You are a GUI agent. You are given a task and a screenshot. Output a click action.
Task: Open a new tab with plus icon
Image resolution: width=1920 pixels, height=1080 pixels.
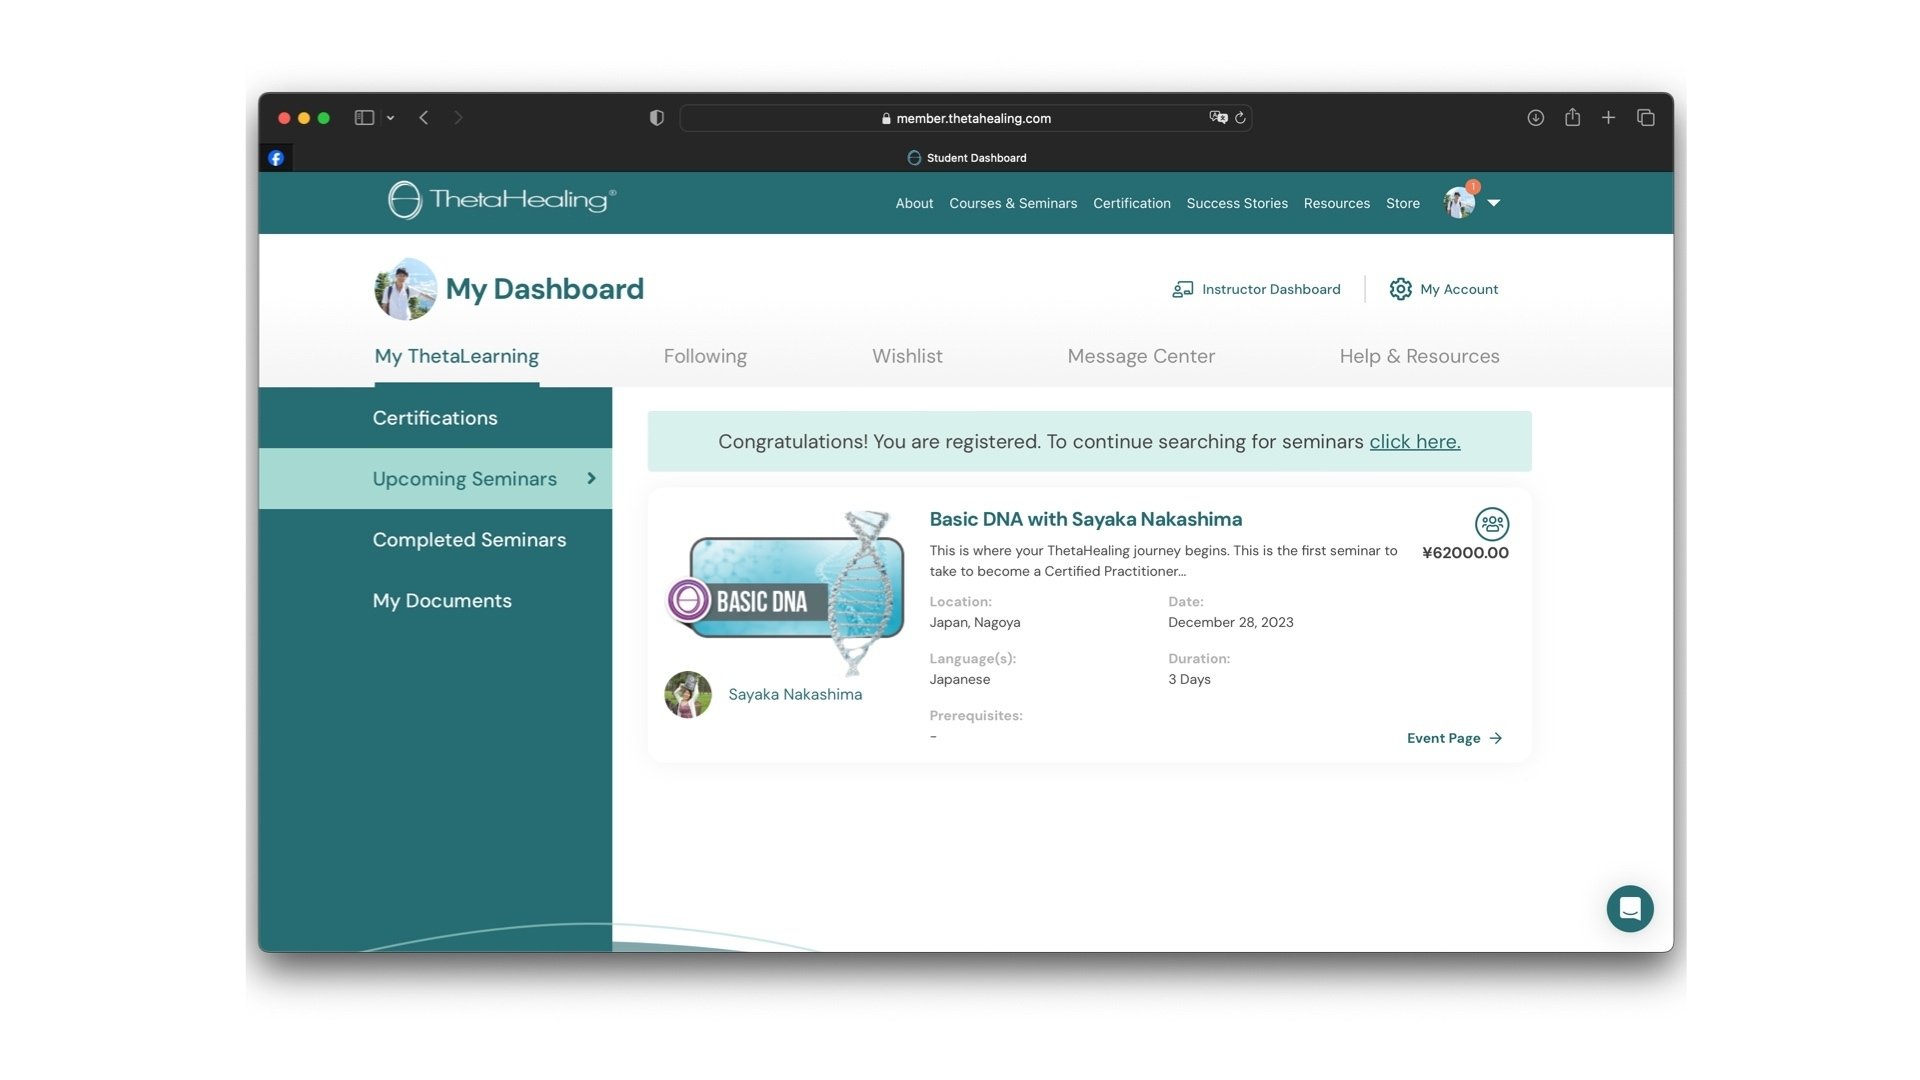[x=1608, y=118]
